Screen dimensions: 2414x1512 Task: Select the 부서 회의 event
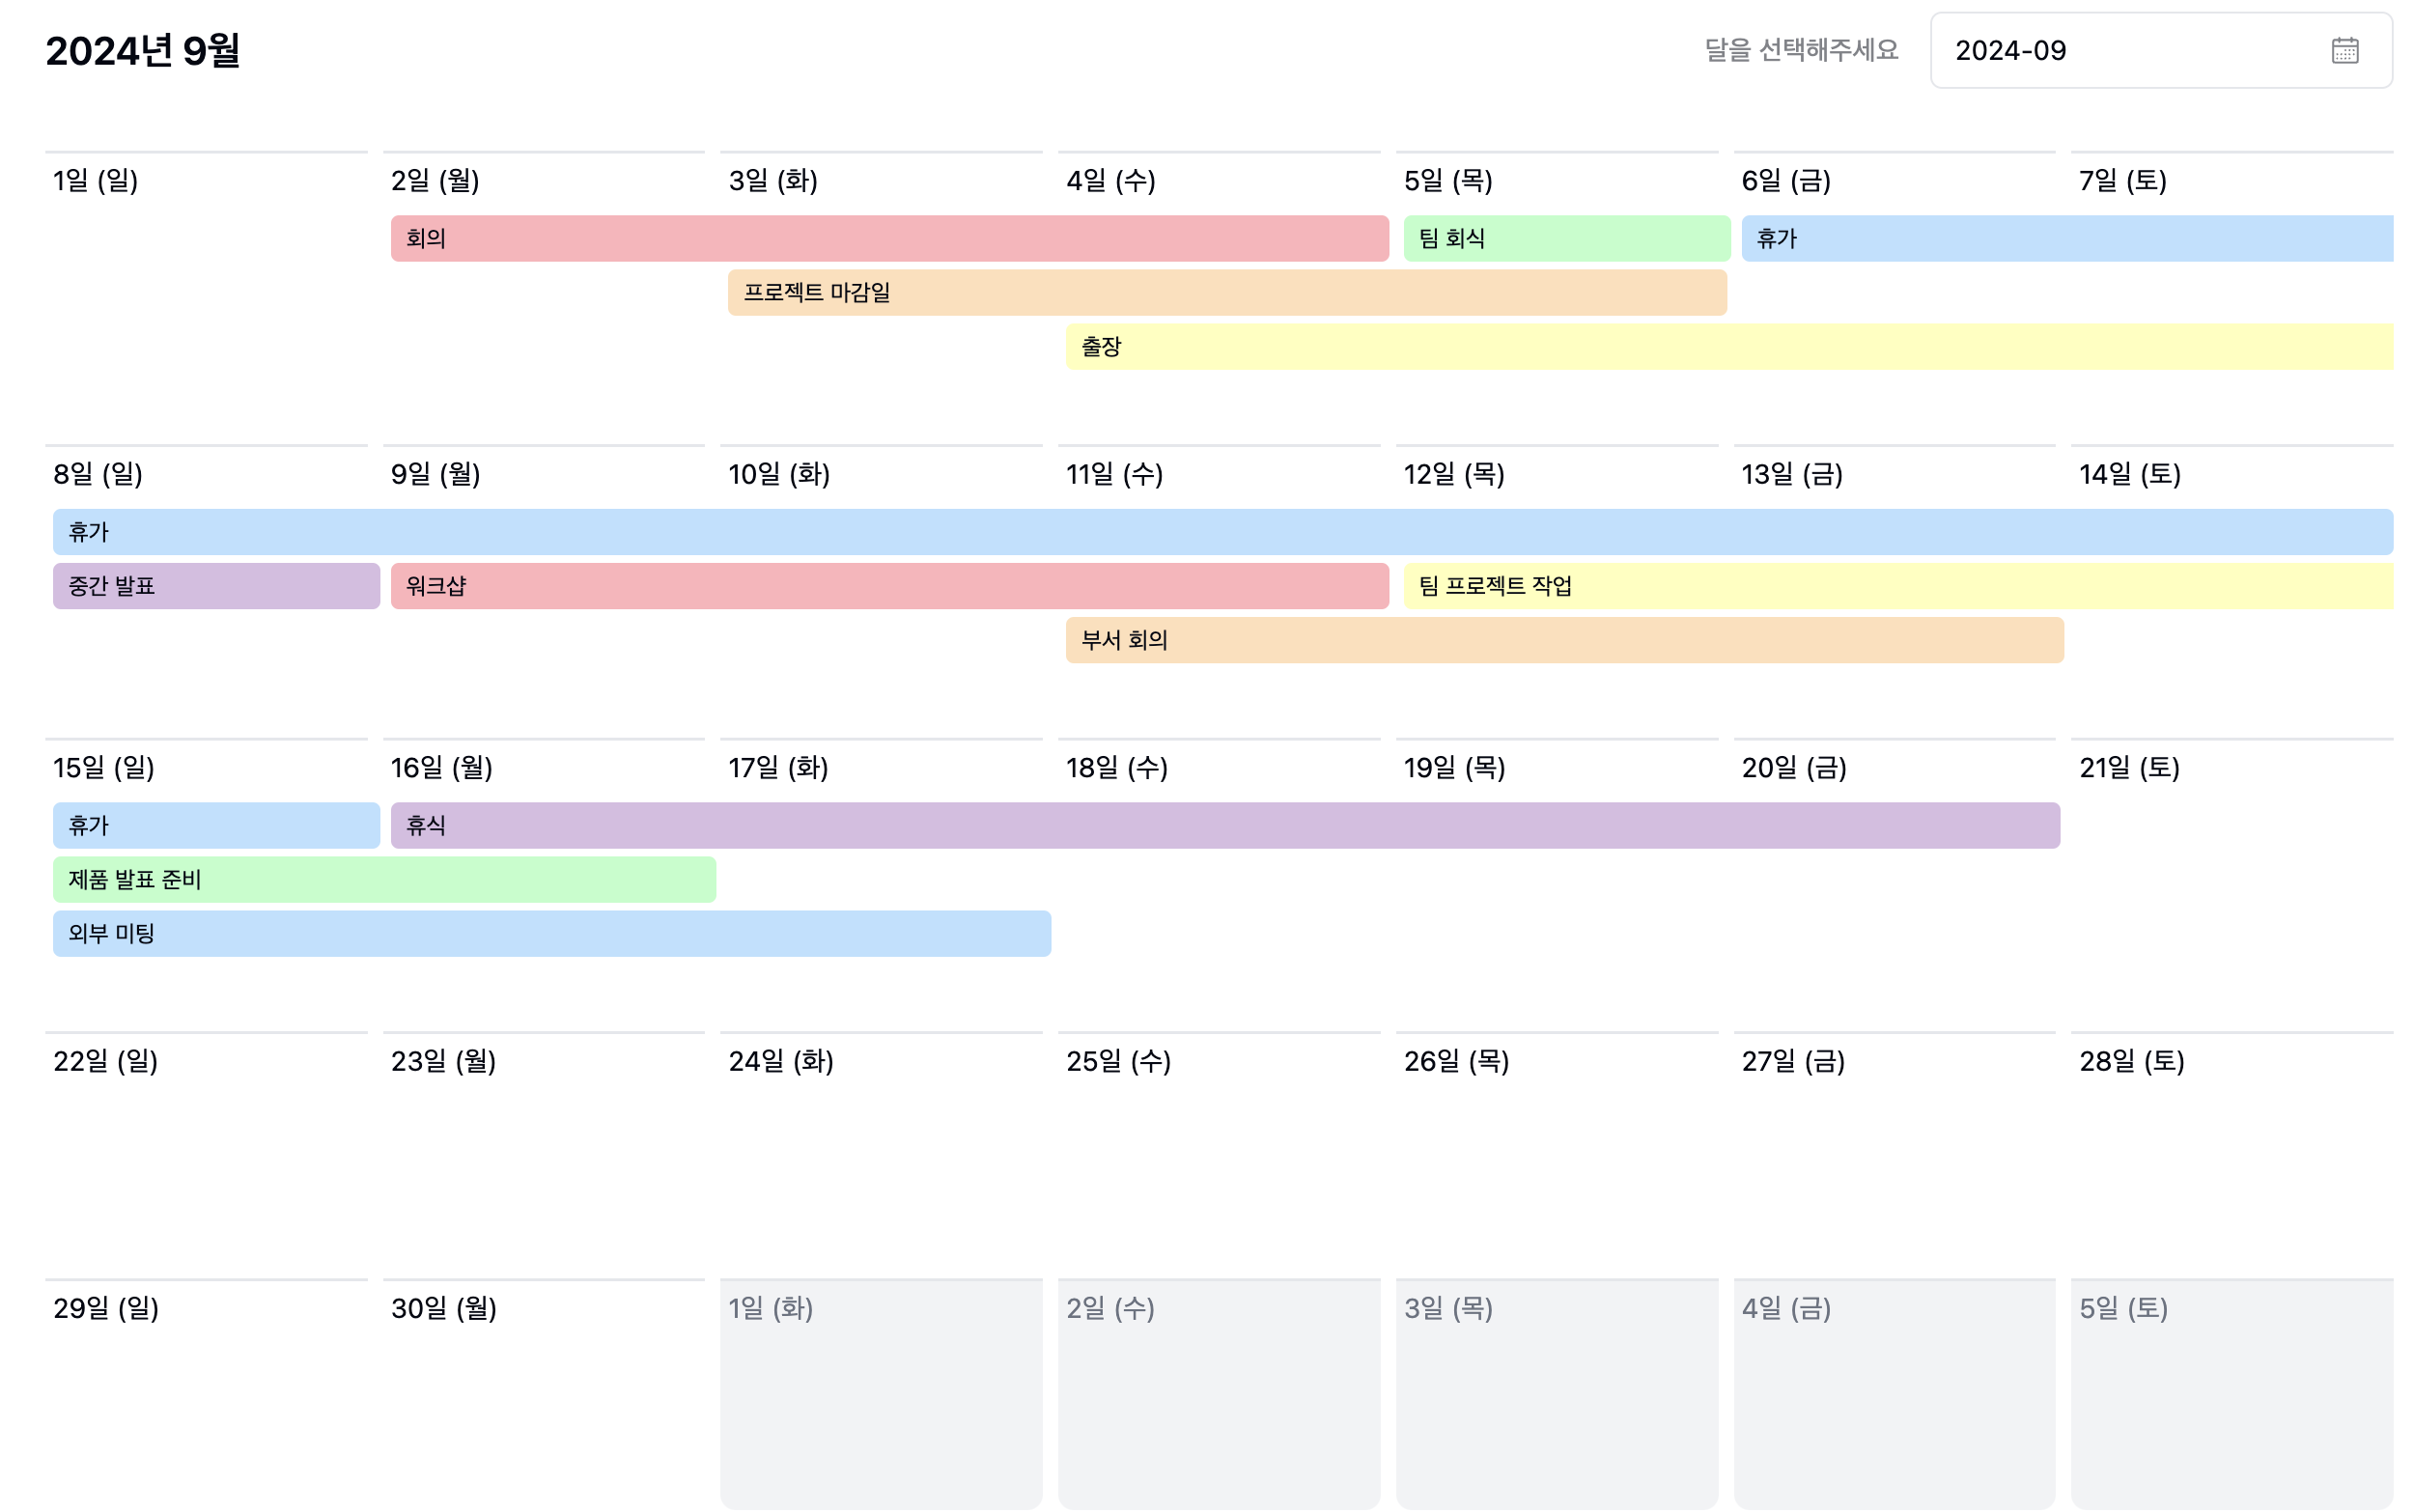1563,640
